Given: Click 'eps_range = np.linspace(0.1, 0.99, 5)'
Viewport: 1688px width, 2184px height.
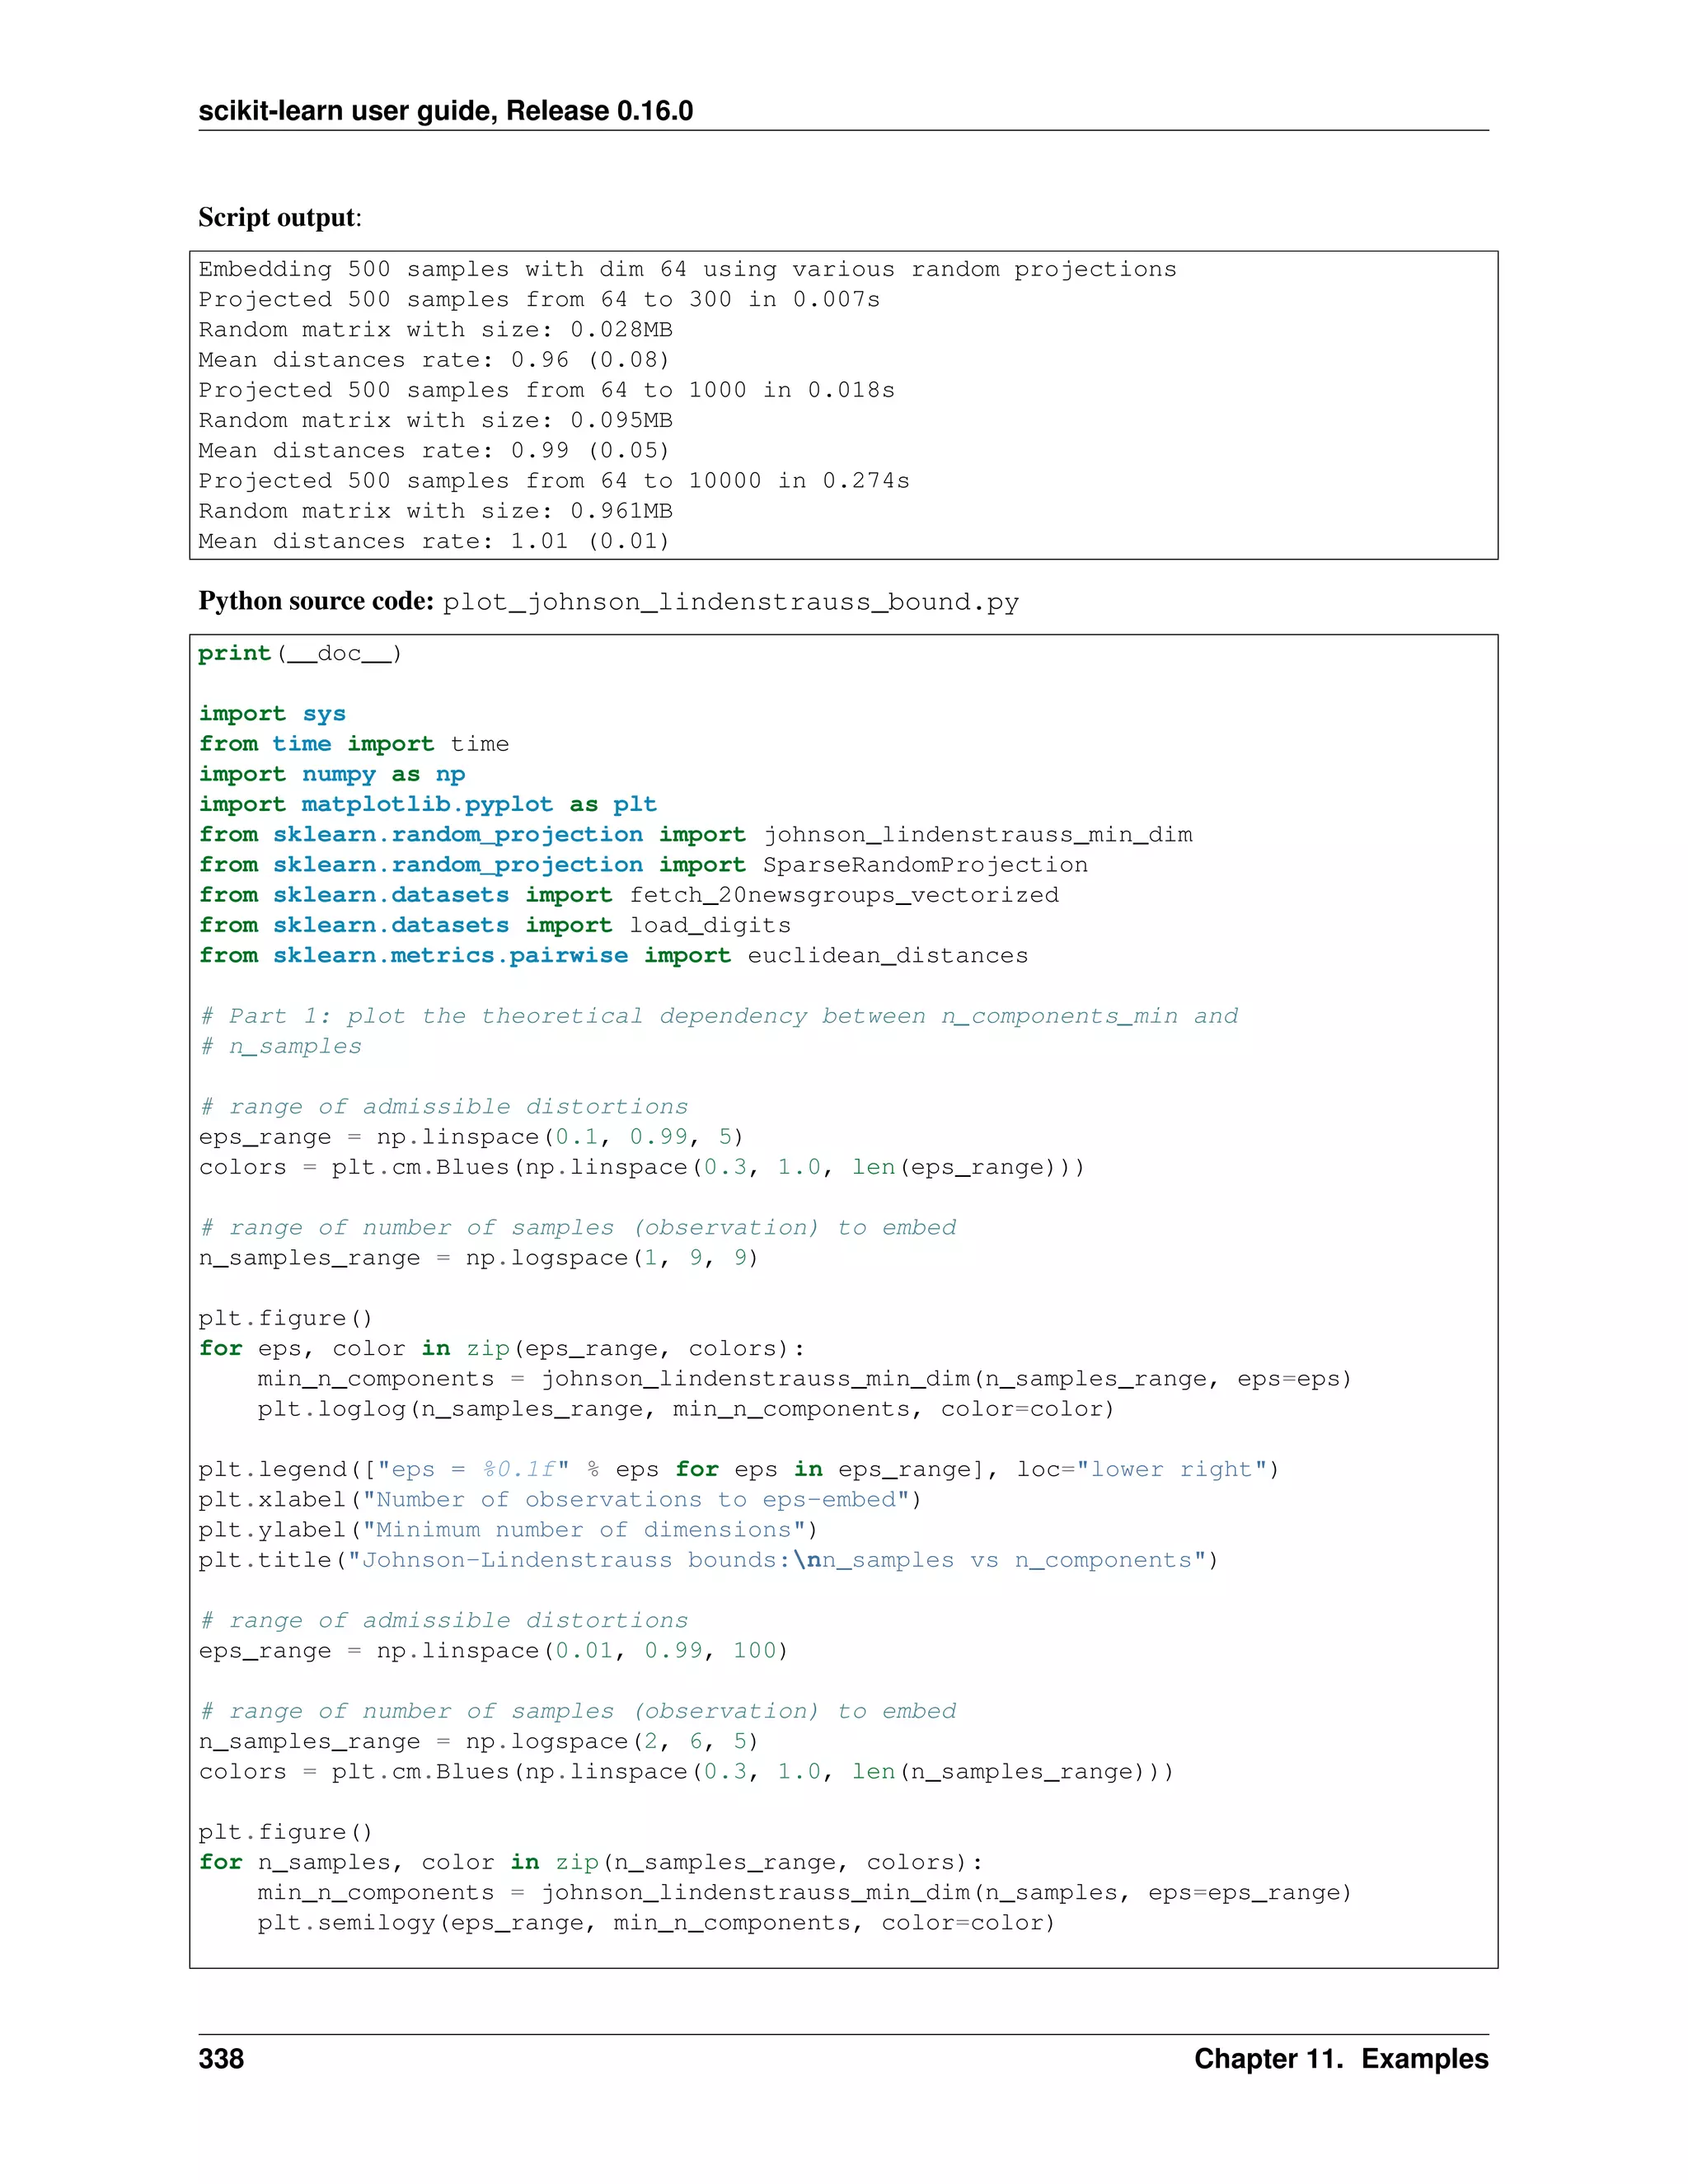Looking at the screenshot, I should point(471,1137).
